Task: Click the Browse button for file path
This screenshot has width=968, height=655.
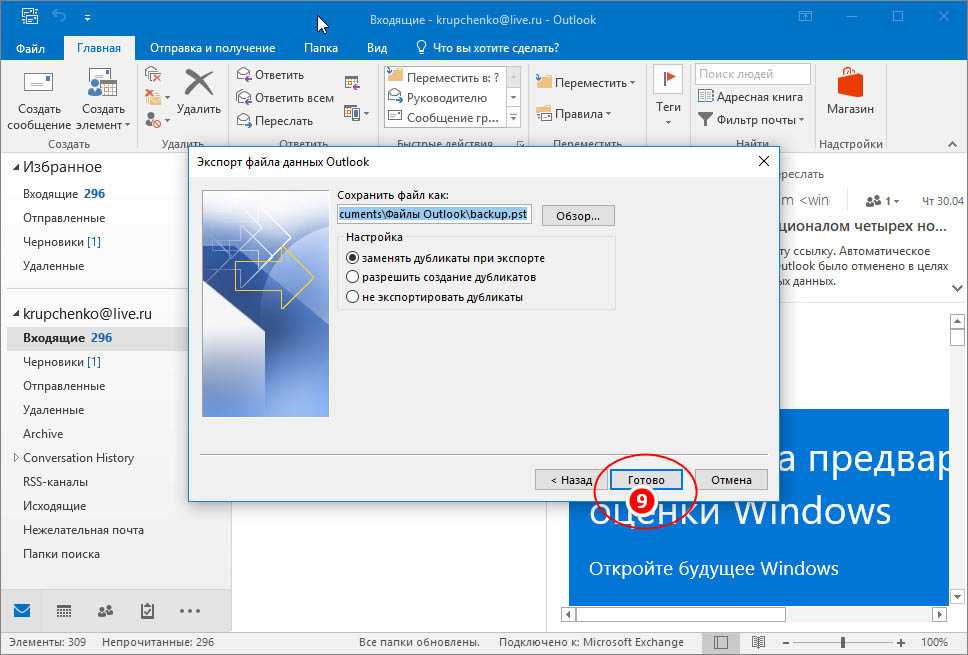Action: (578, 215)
